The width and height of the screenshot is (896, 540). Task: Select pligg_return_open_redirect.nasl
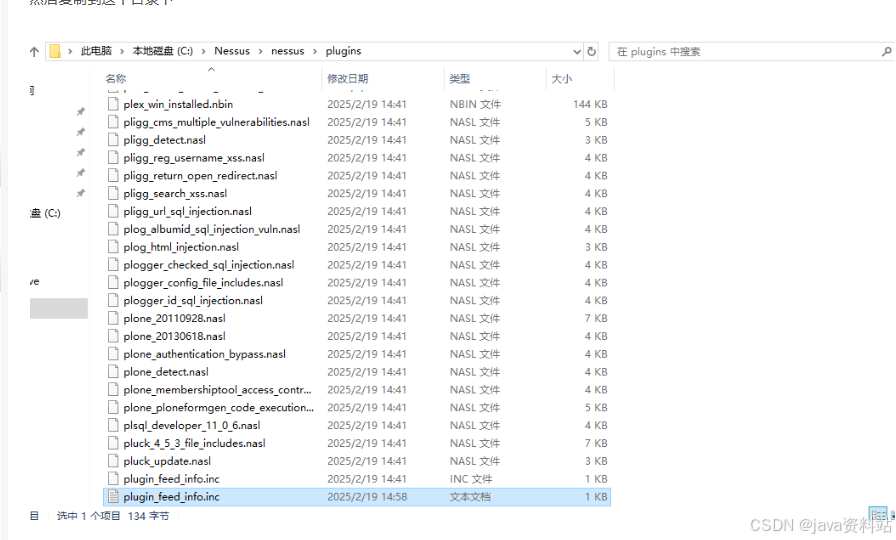tap(200, 175)
